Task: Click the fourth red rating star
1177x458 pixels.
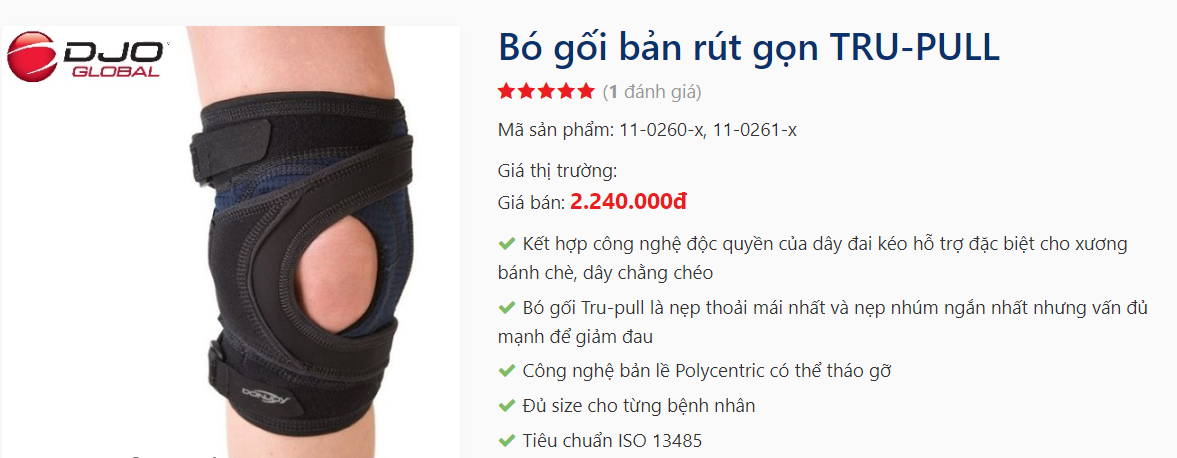Action: click(565, 92)
